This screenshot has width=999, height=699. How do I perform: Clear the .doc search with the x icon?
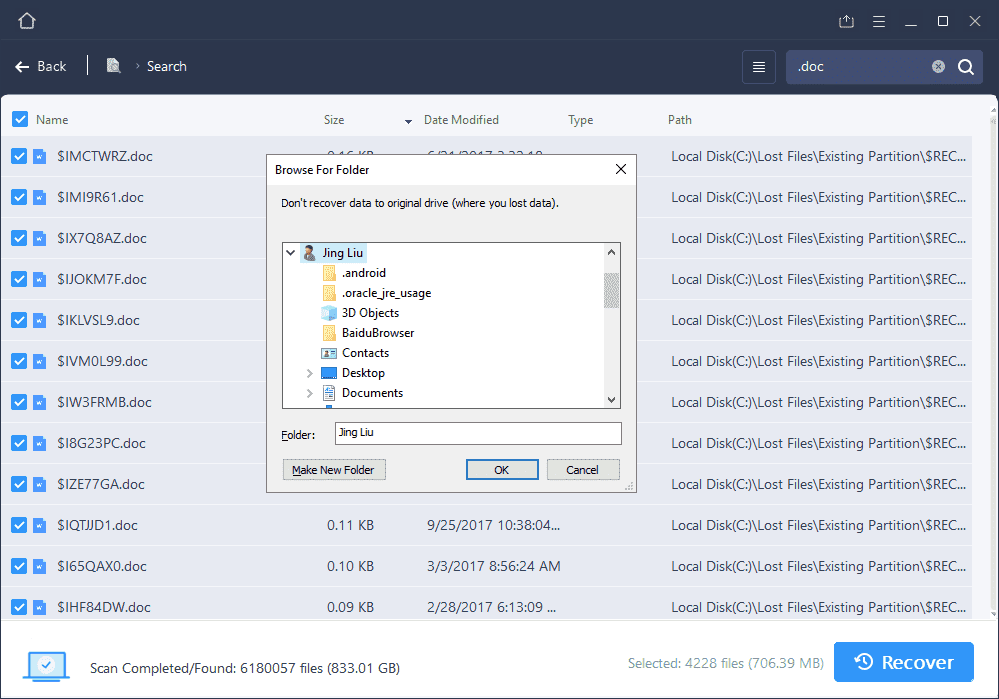pyautogui.click(x=937, y=66)
